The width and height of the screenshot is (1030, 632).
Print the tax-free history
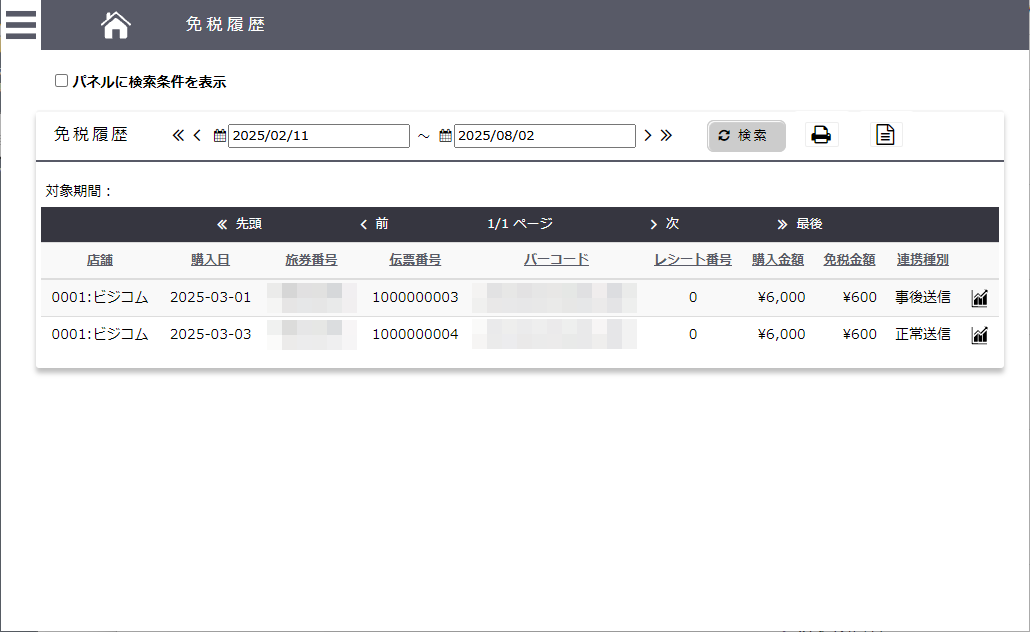pos(821,135)
